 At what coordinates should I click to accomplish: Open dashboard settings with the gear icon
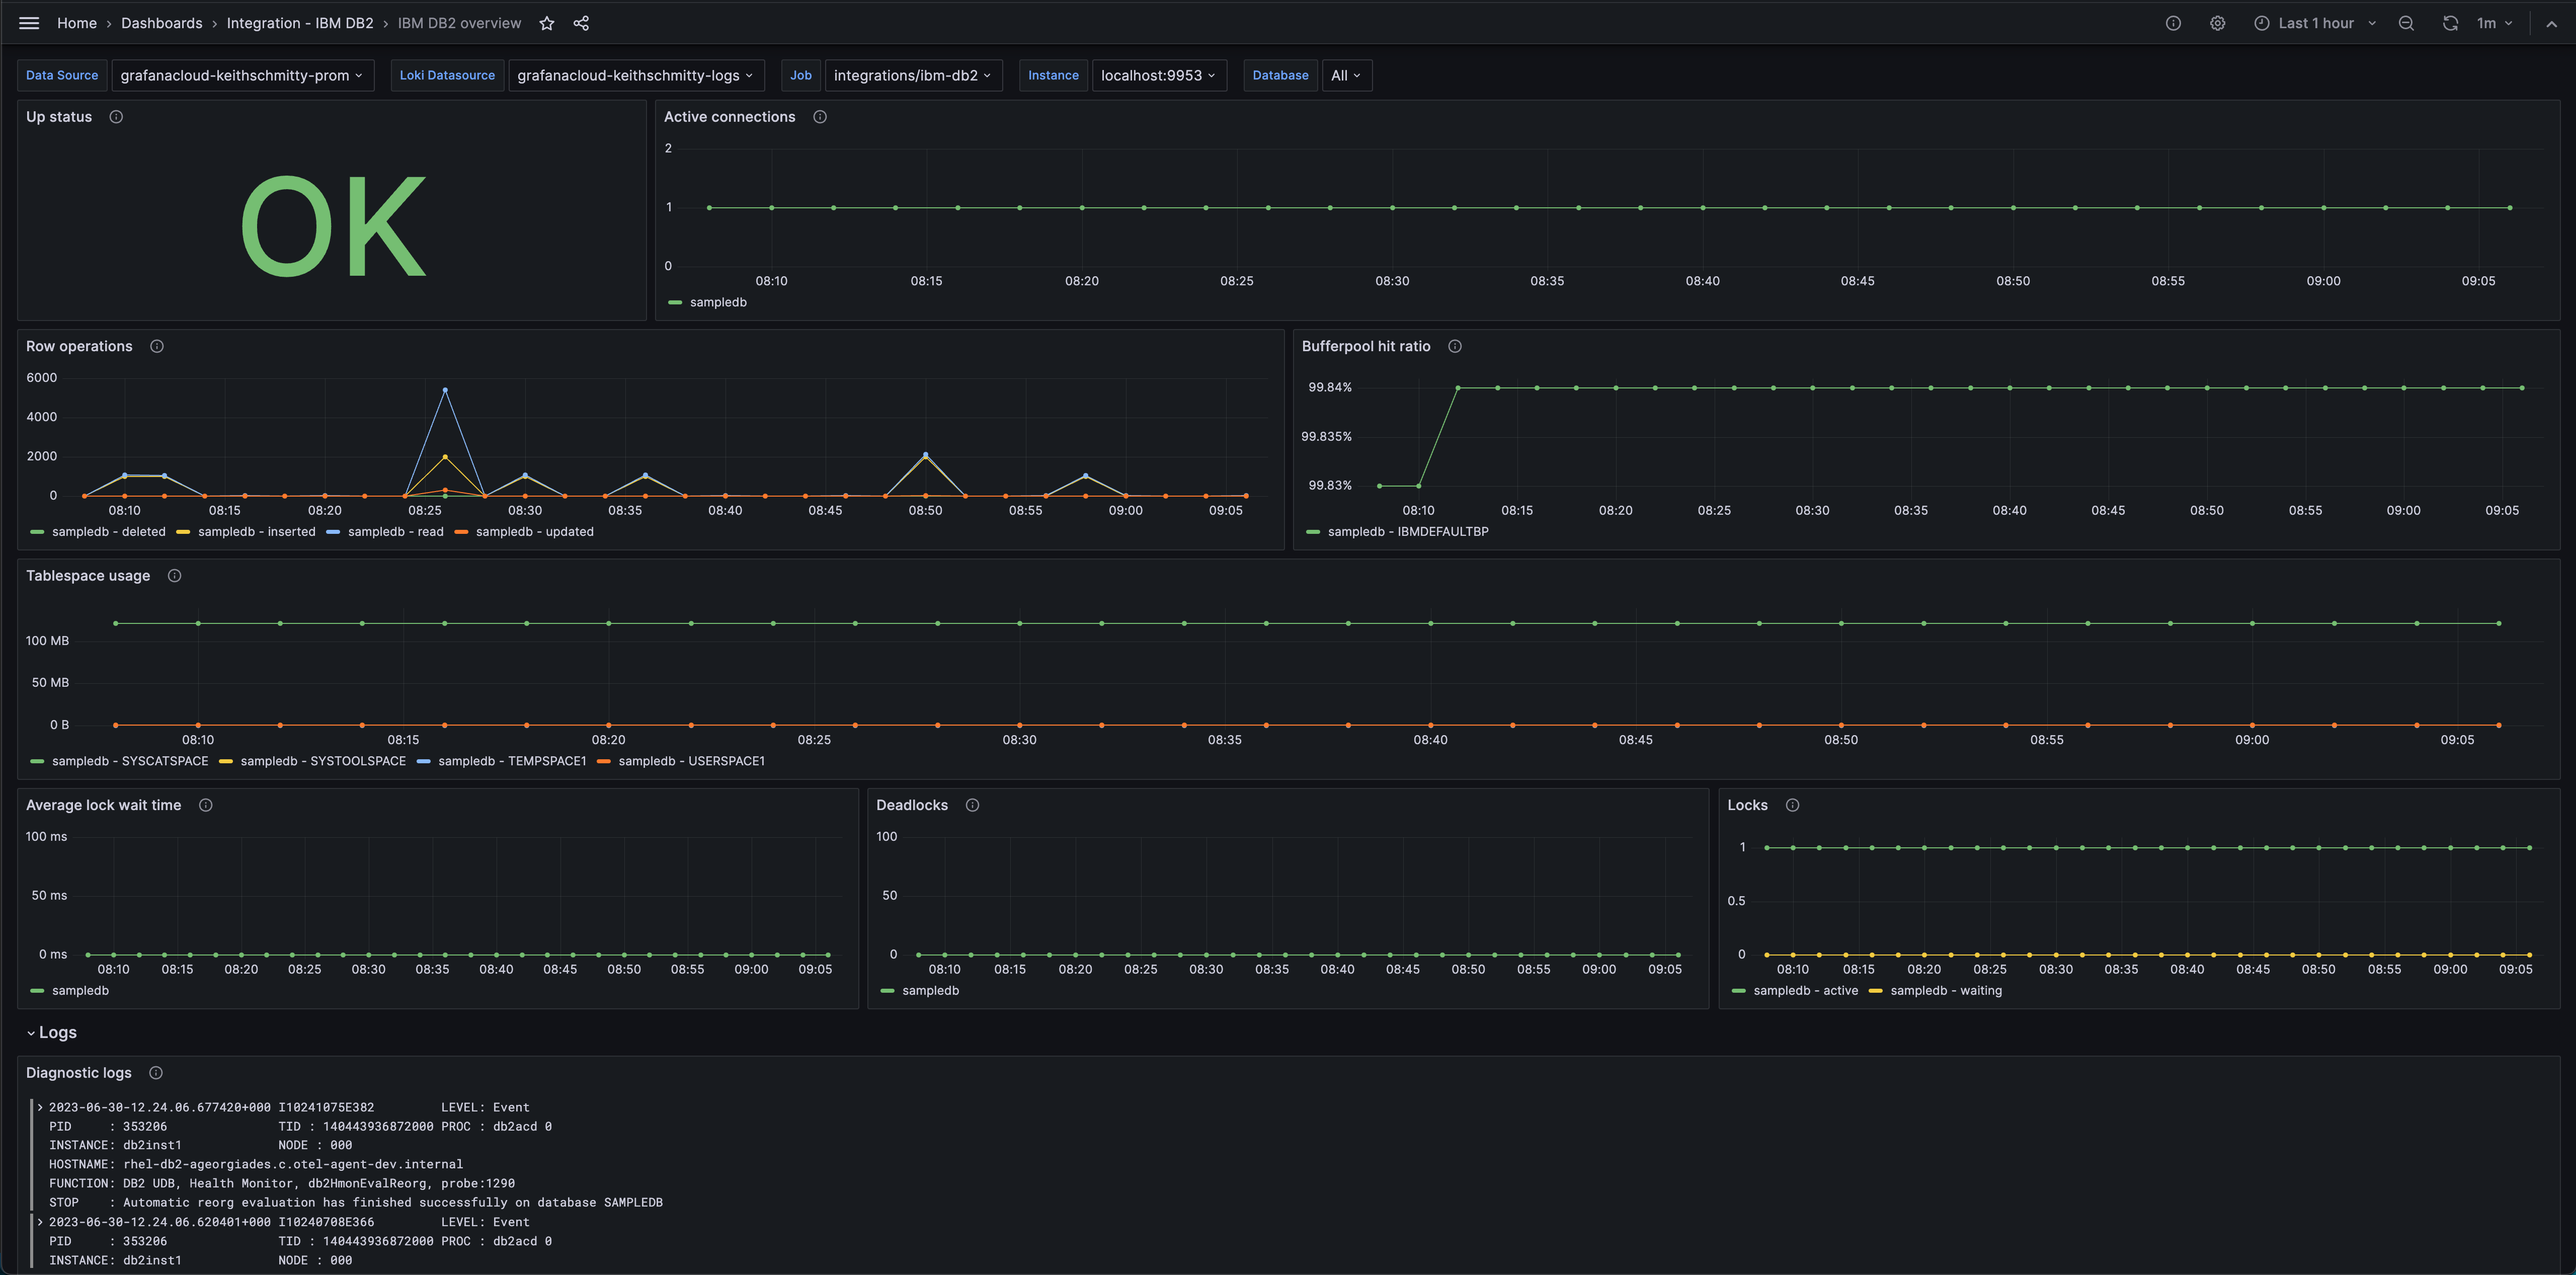(2217, 23)
